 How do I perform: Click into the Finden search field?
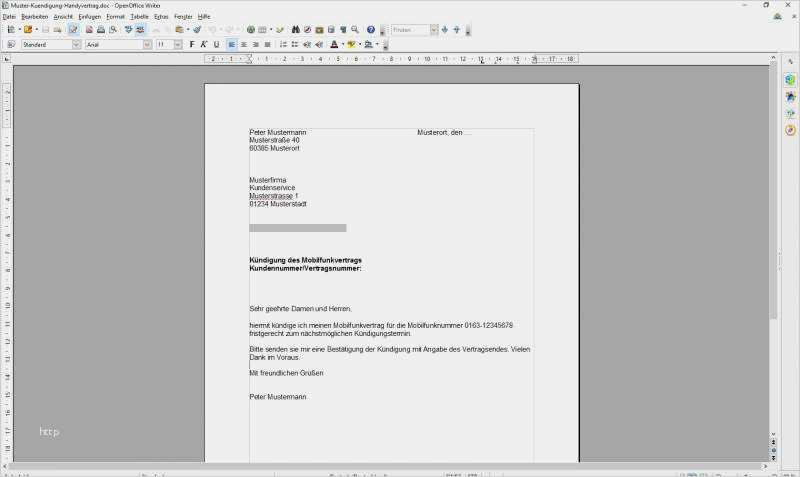point(410,30)
